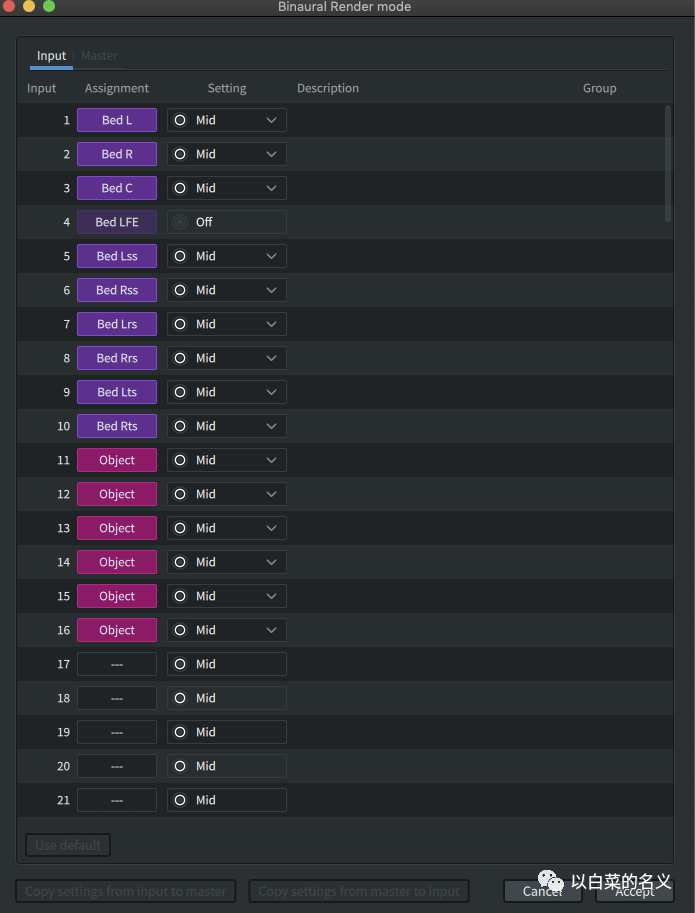Switch to the Master tab
Viewport: 695px width, 913px height.
(x=100, y=56)
